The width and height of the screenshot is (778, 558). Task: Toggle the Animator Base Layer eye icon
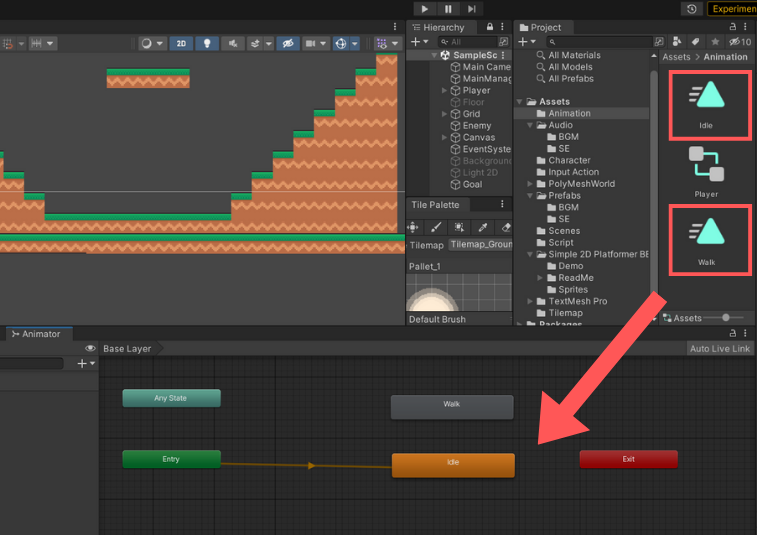click(91, 349)
